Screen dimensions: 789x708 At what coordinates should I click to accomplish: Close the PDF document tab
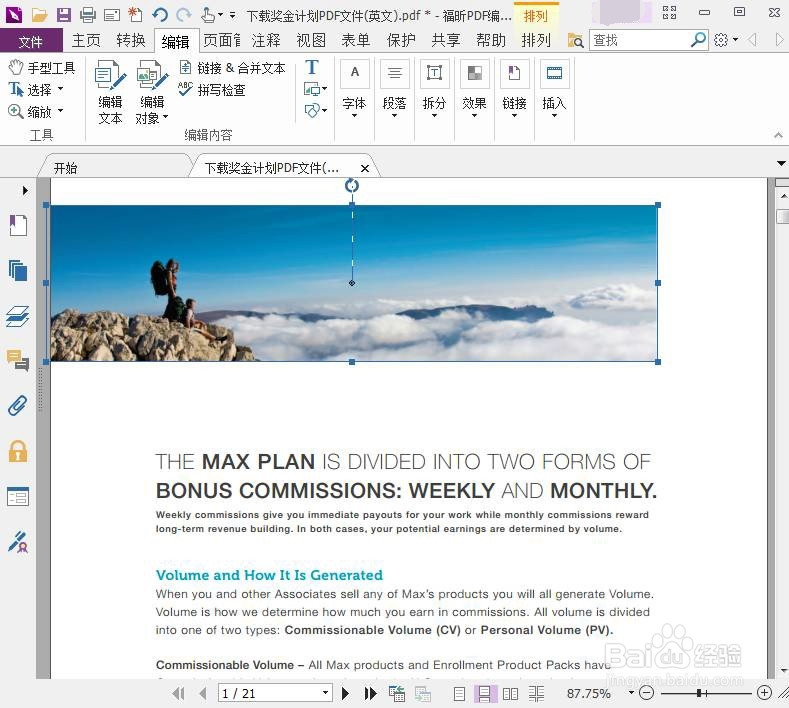pos(365,169)
